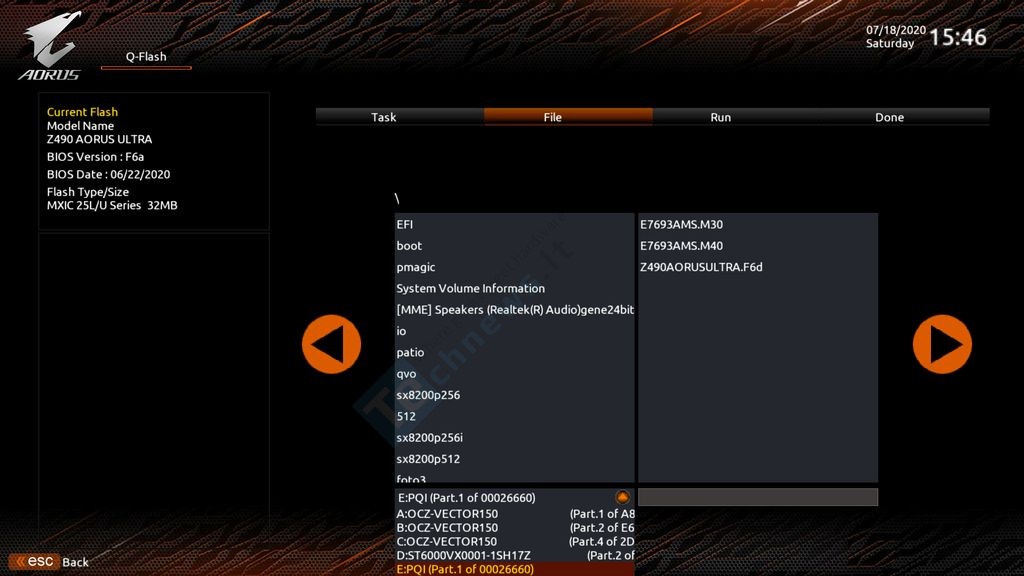Choose drive A:OCZ-VECTOR150
This screenshot has height=576, width=1024.
coord(515,514)
